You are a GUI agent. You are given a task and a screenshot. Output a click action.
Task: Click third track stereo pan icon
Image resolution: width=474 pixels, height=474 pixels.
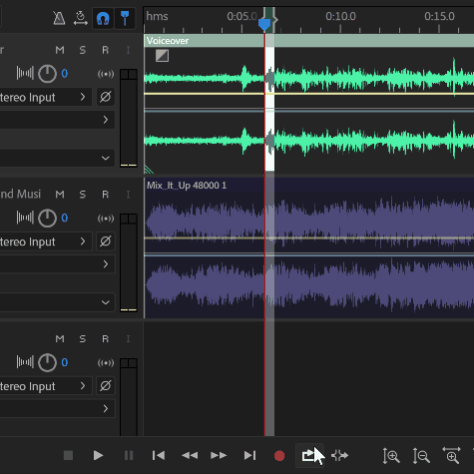tap(106, 363)
